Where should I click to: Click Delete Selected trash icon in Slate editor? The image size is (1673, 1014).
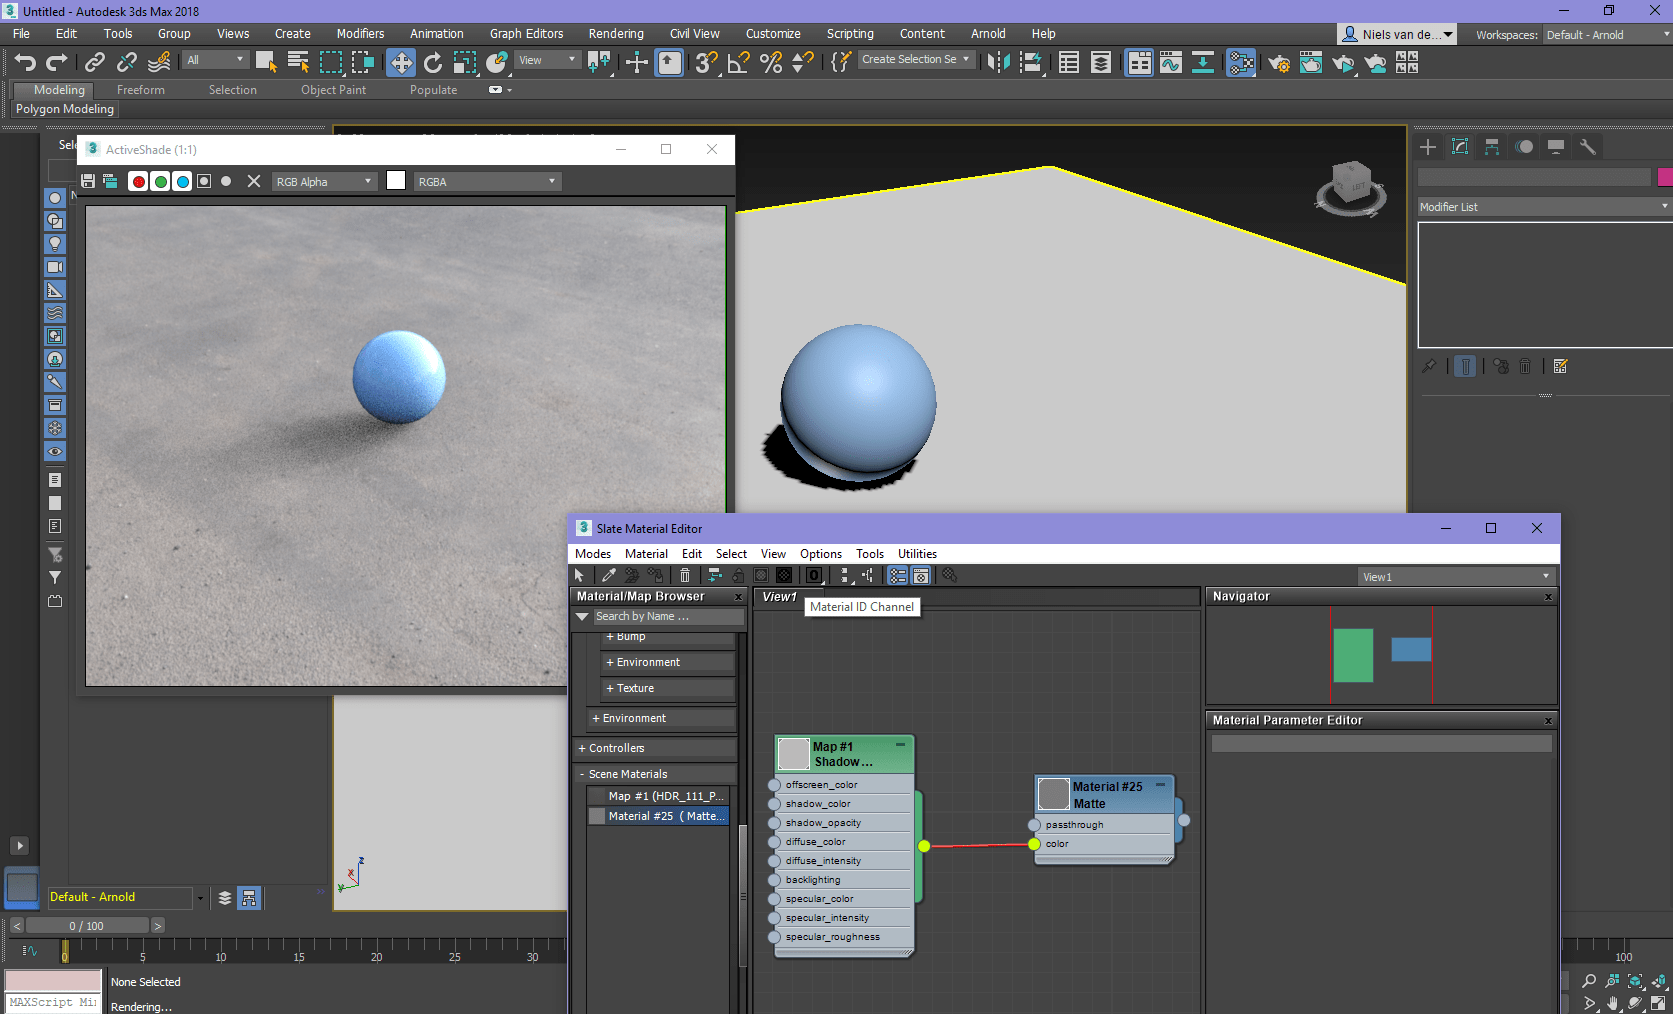(685, 575)
